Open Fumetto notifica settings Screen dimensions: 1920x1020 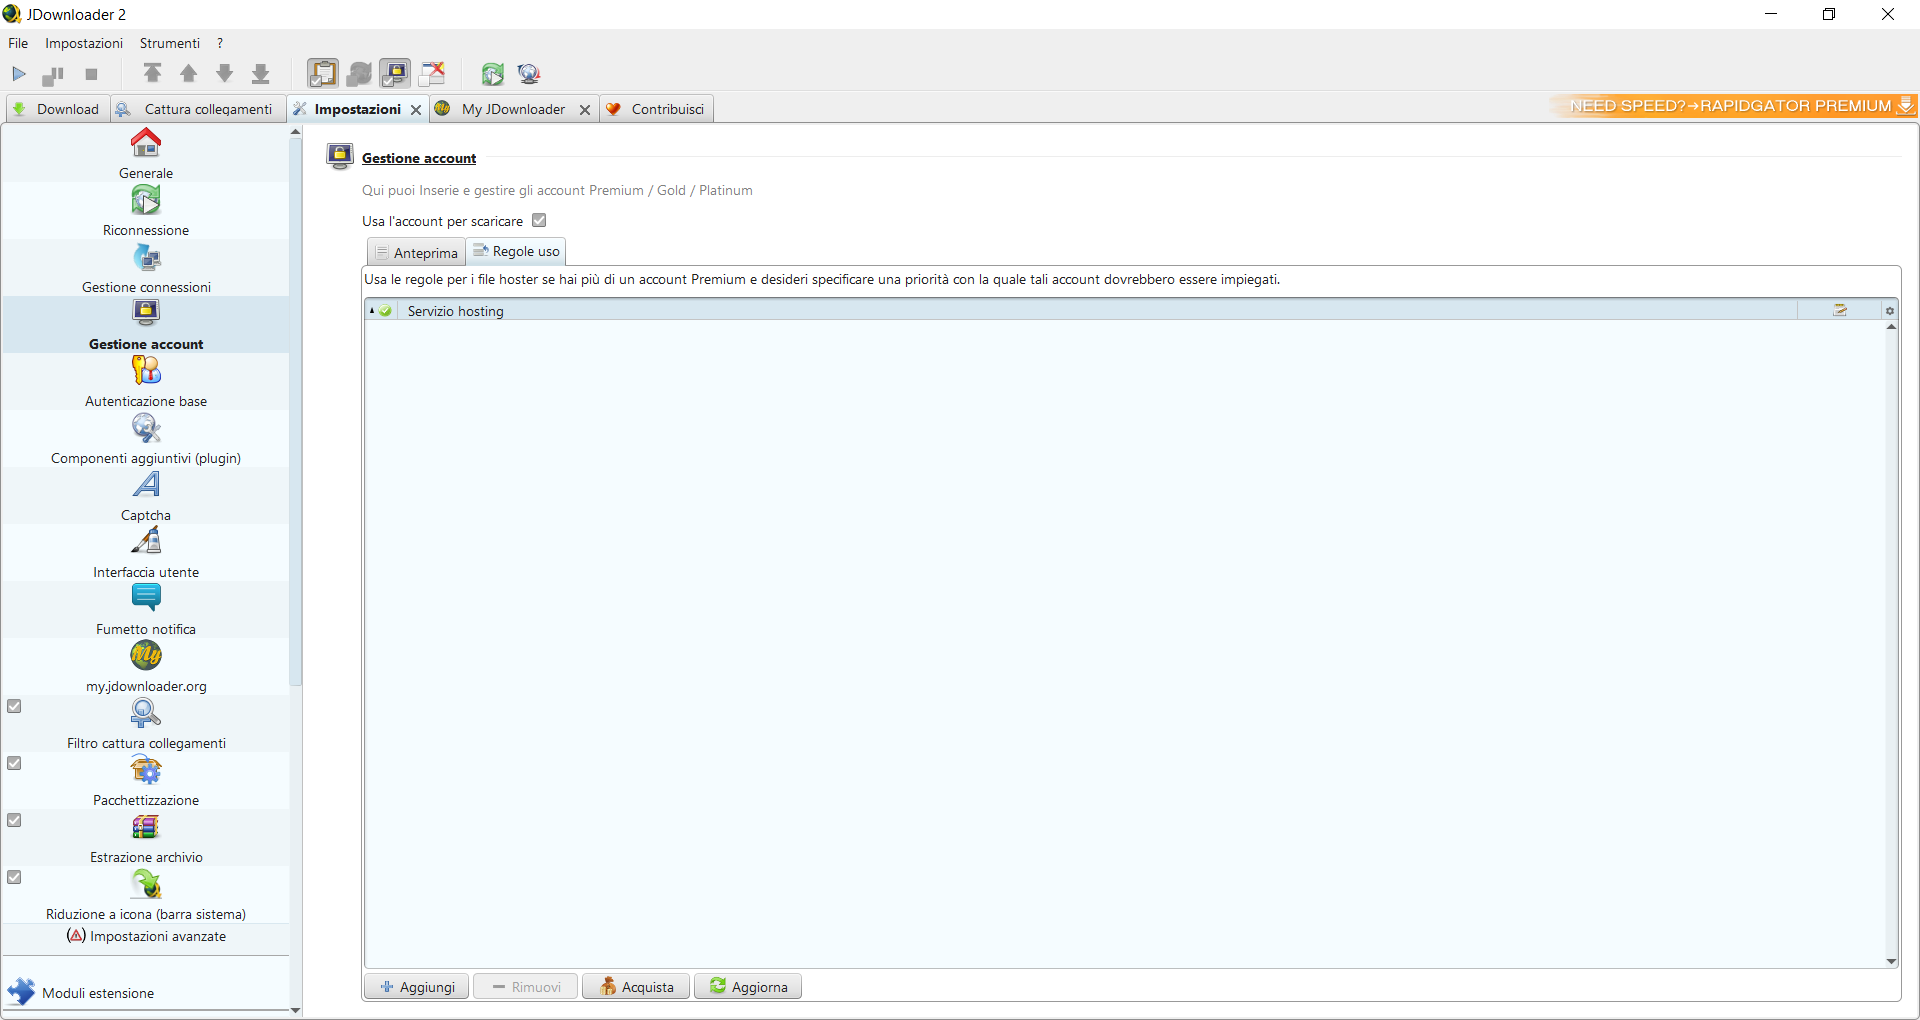click(146, 610)
